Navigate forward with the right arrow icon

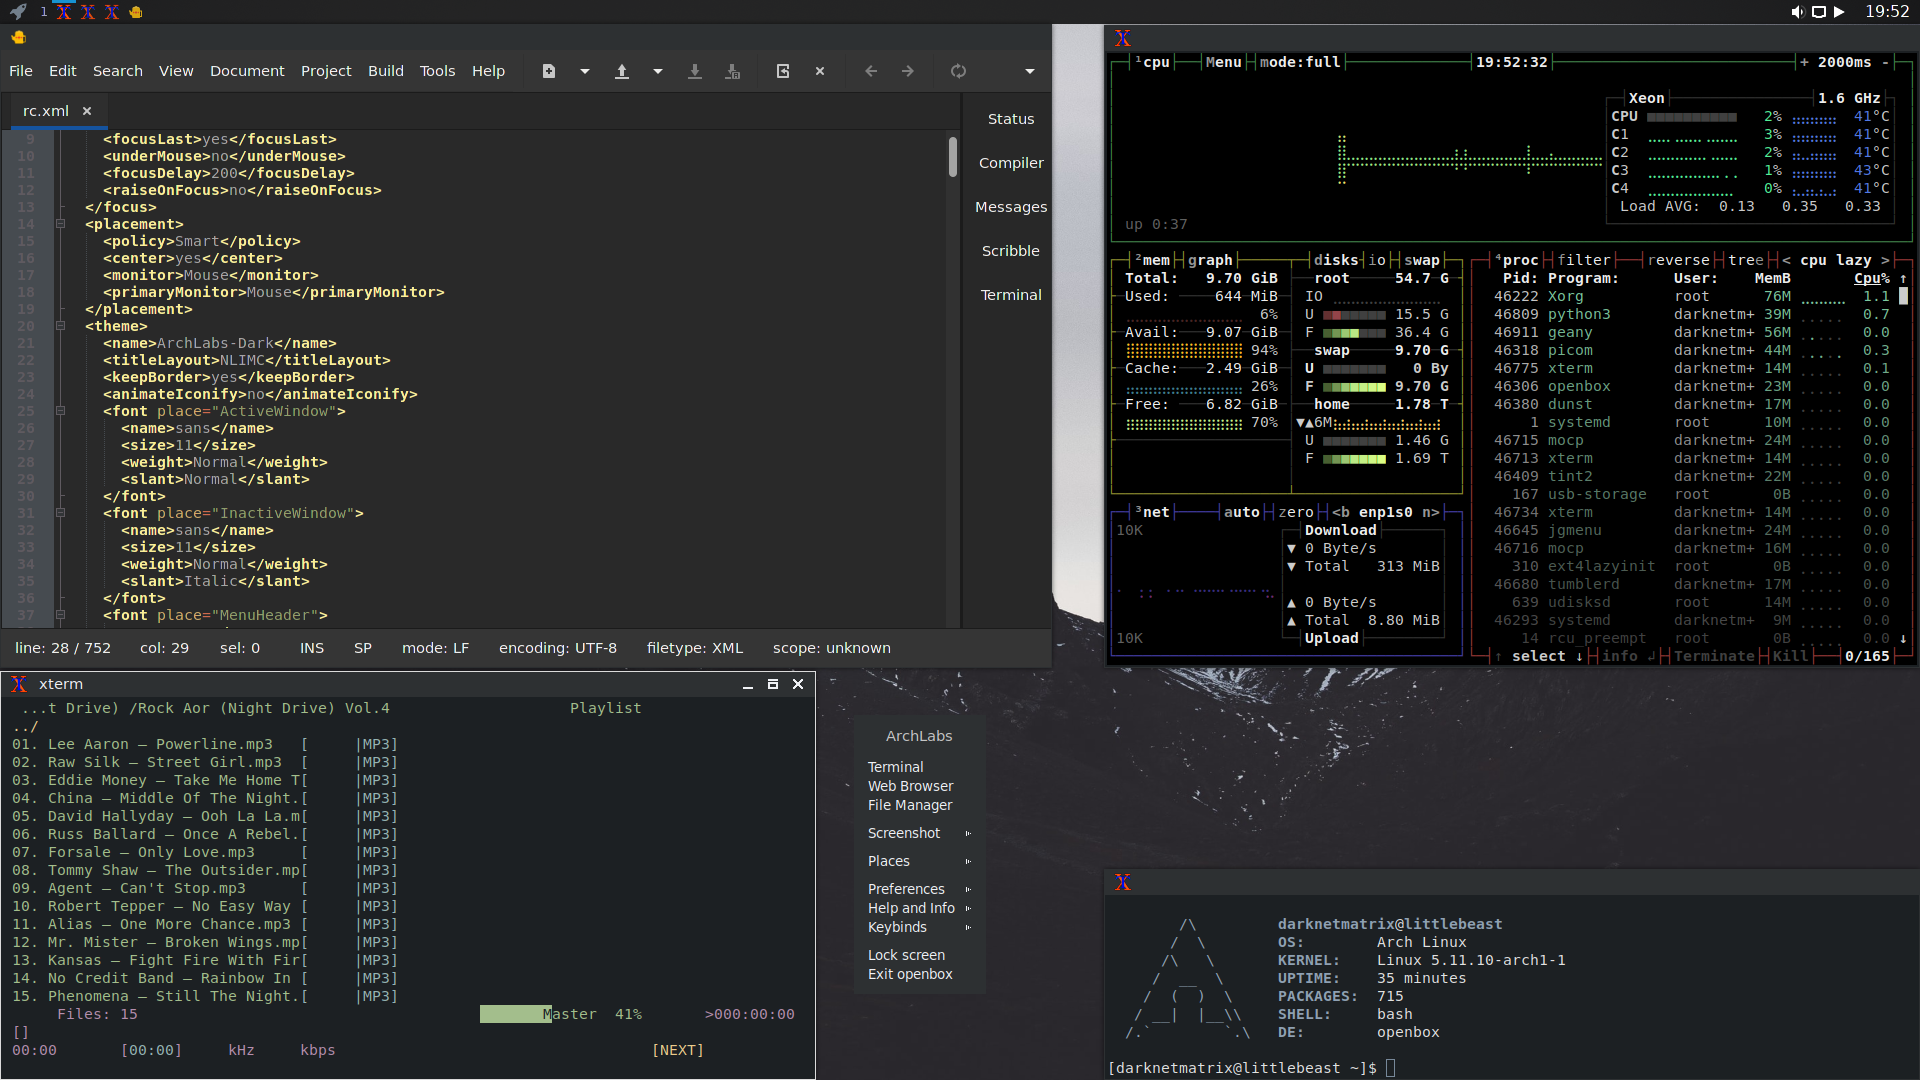(908, 71)
